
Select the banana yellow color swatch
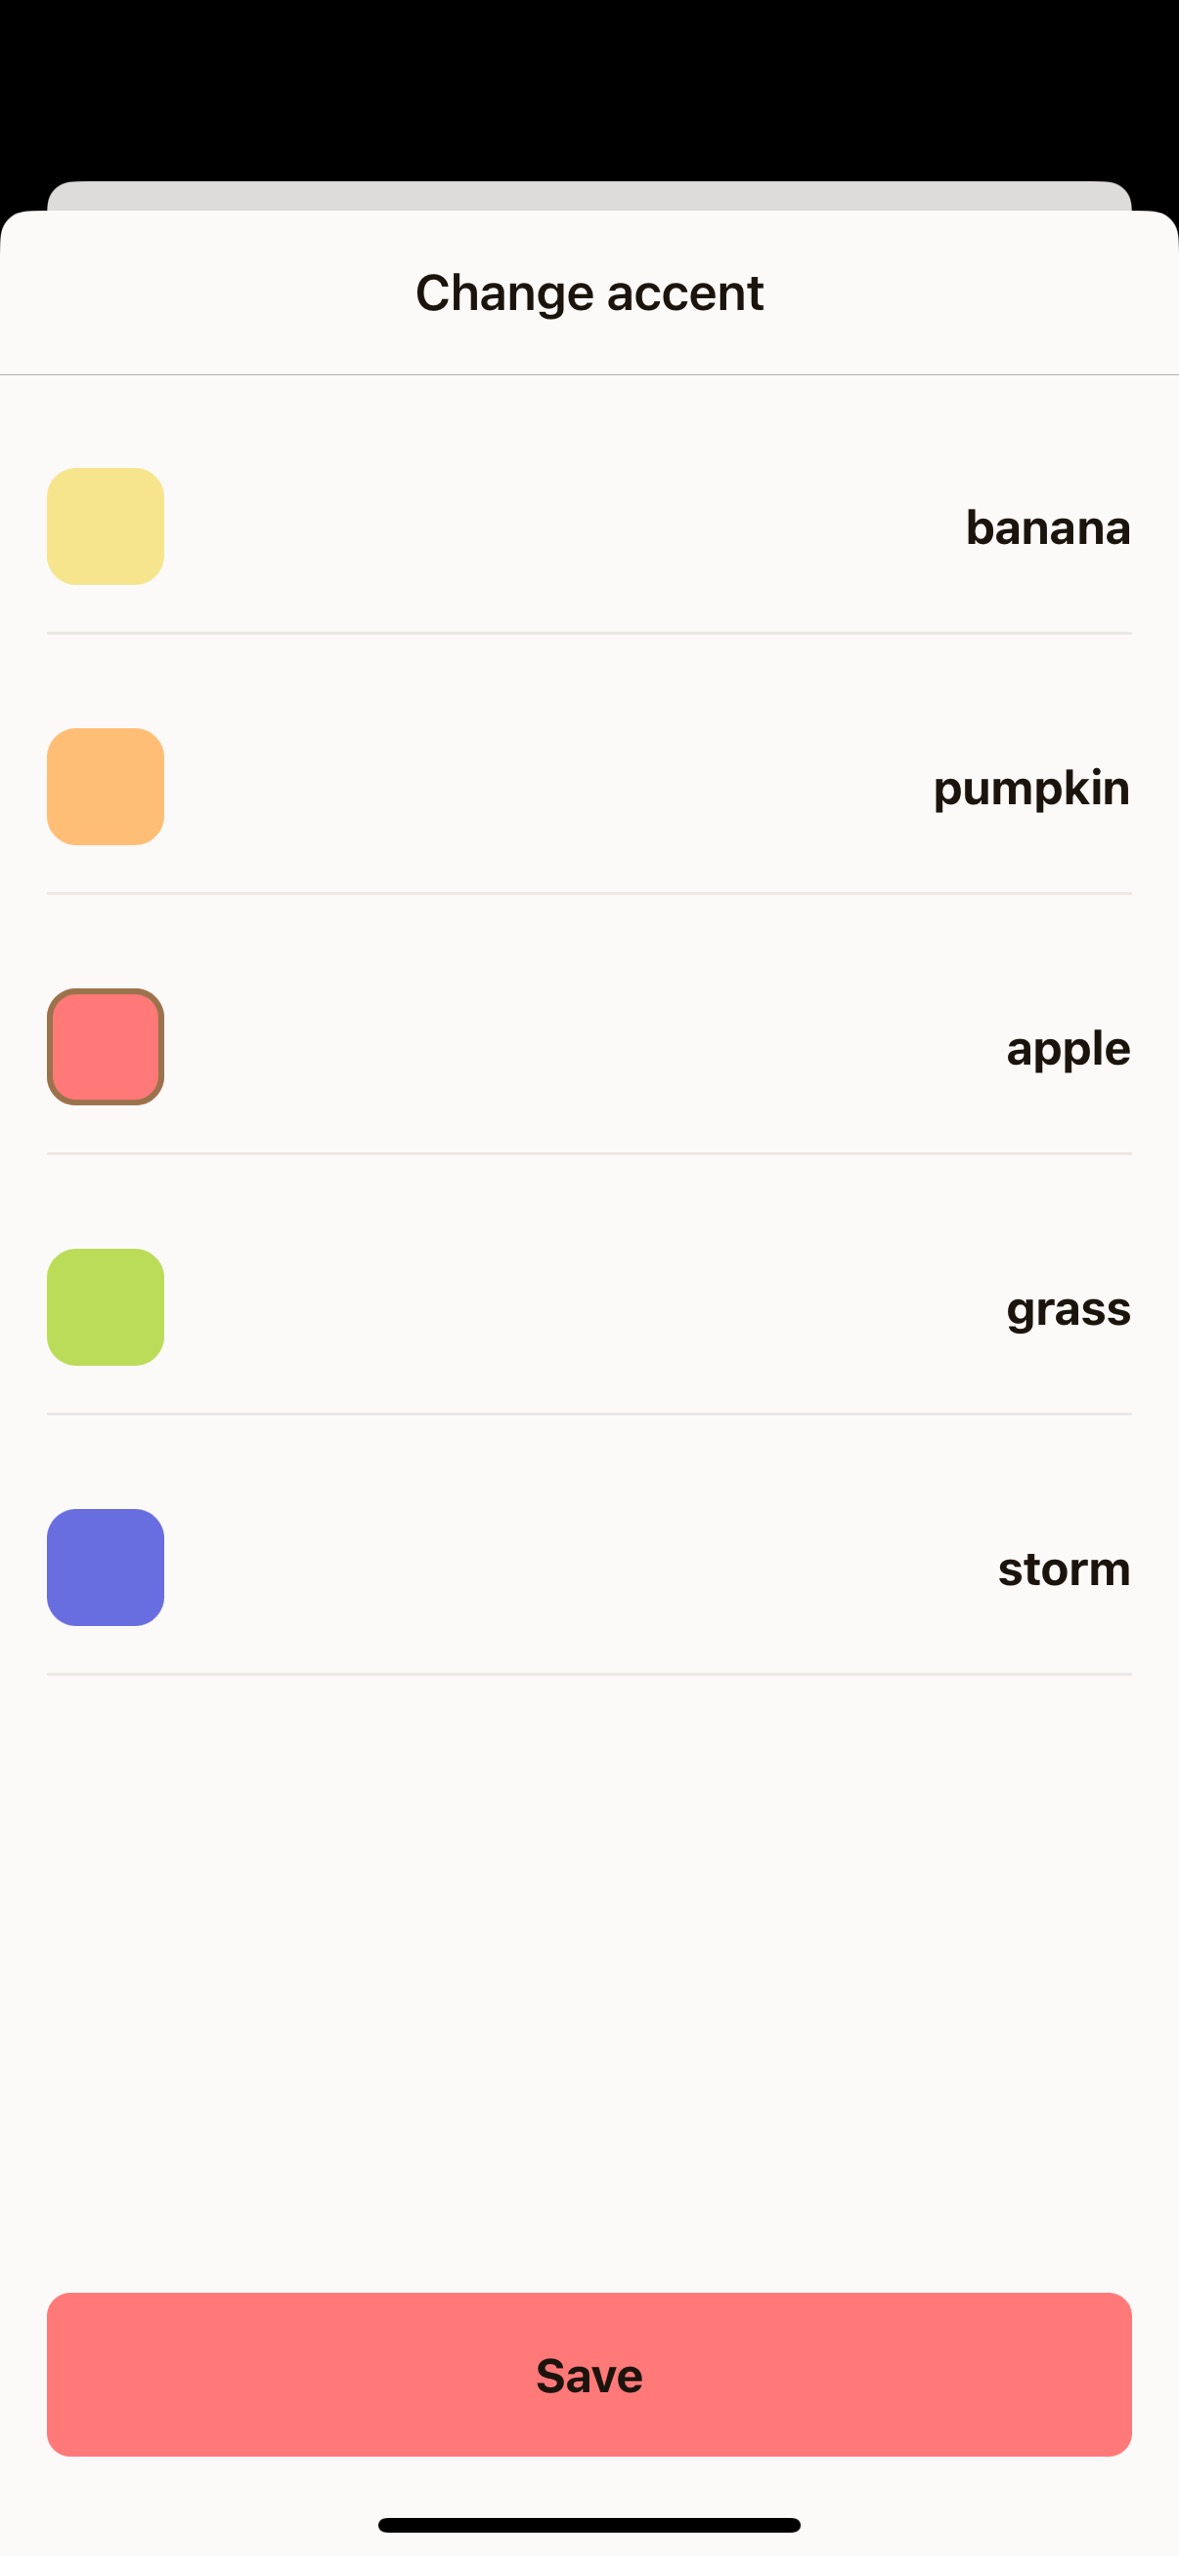point(106,527)
